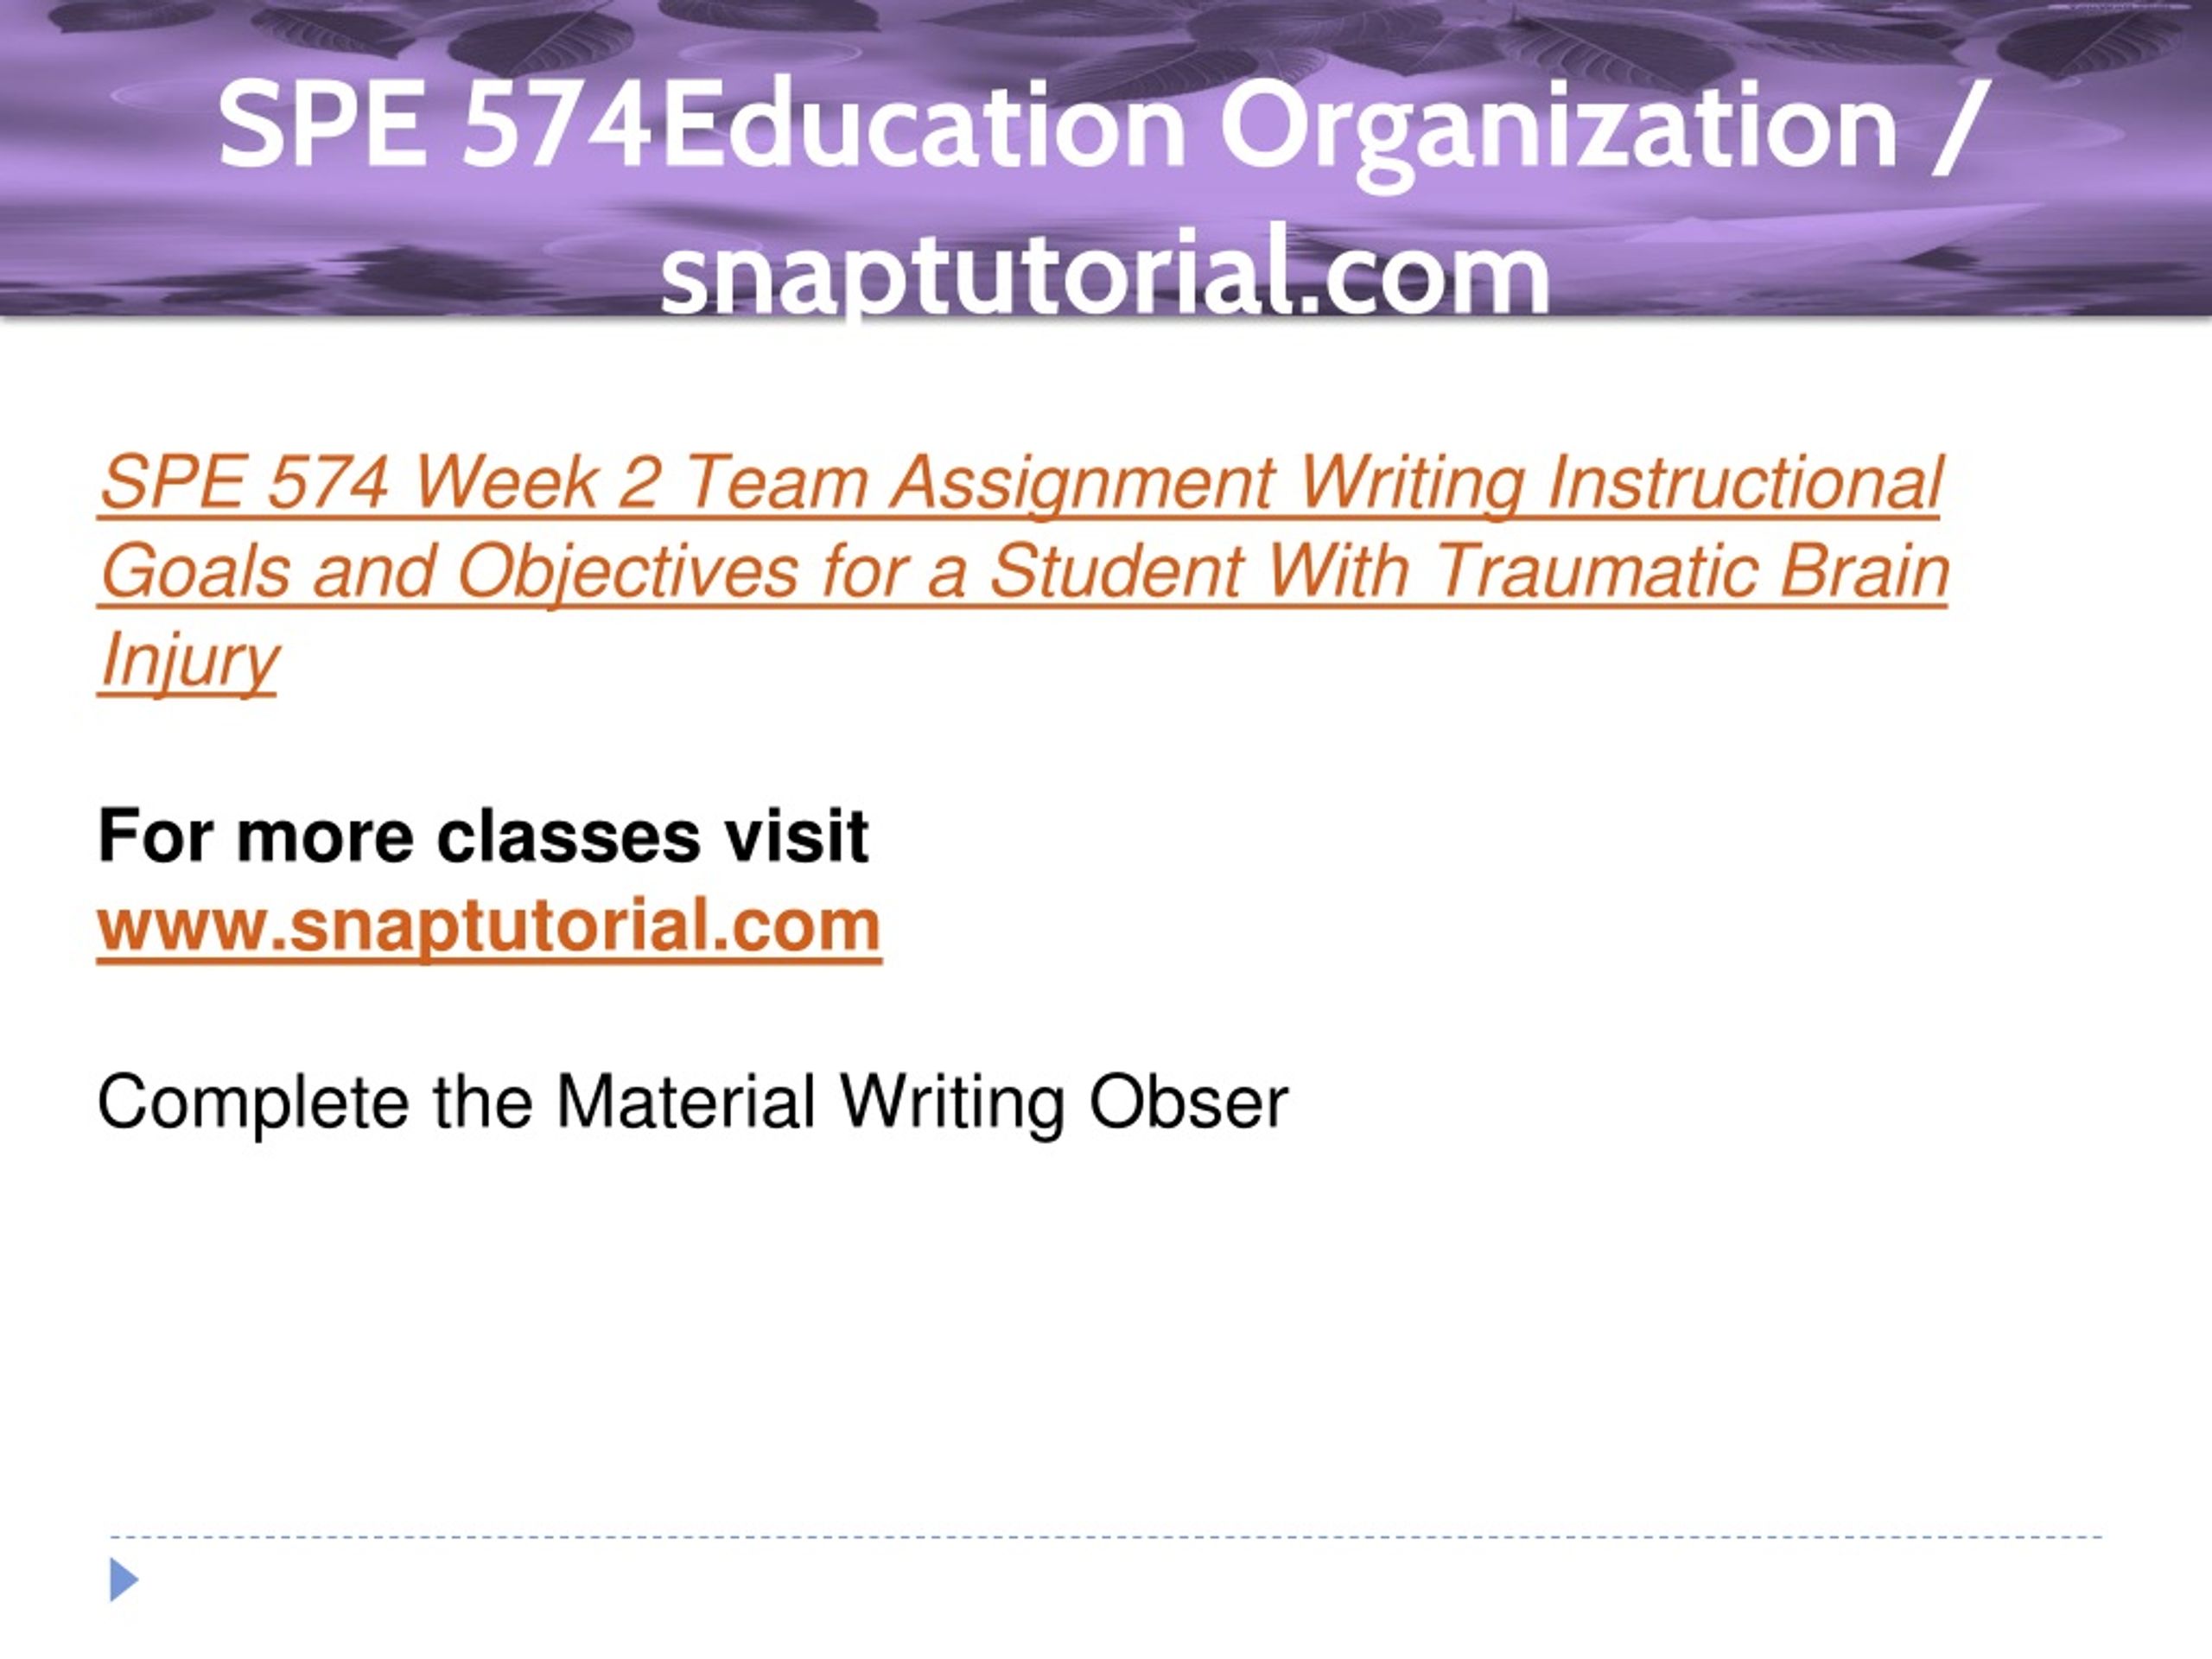The height and width of the screenshot is (1659, 2212).
Task: Click Goals and Objectives in the orange link
Action: point(450,572)
